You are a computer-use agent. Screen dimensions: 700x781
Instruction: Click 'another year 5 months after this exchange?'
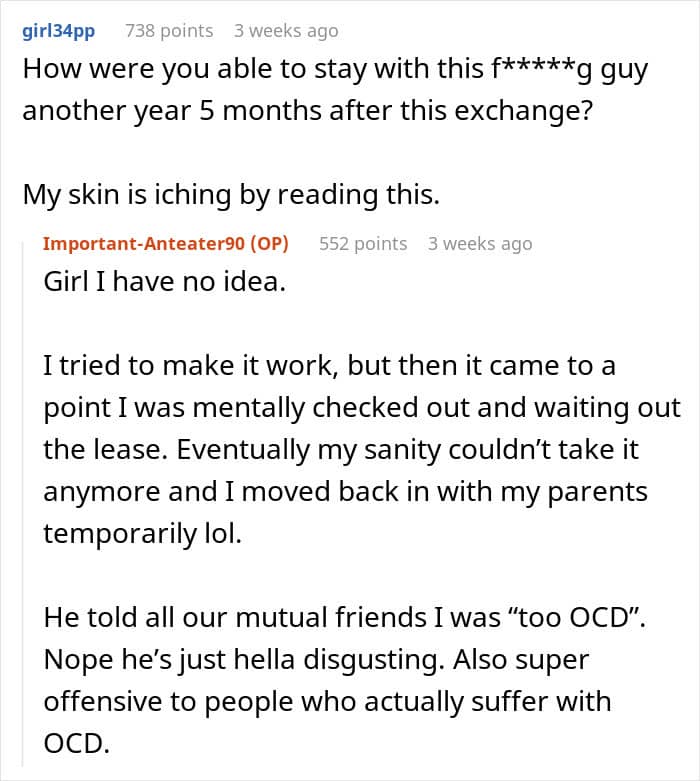[x=308, y=111]
